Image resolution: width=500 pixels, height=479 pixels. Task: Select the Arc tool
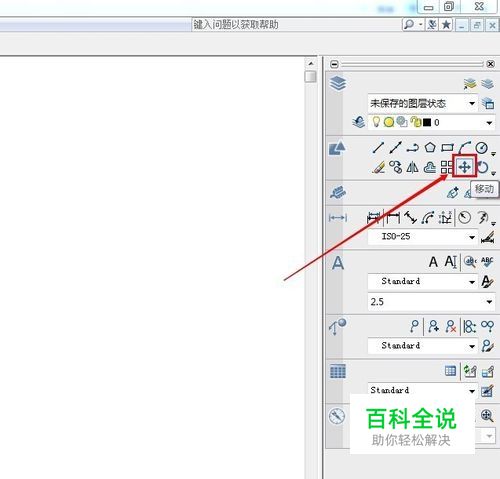(x=464, y=147)
